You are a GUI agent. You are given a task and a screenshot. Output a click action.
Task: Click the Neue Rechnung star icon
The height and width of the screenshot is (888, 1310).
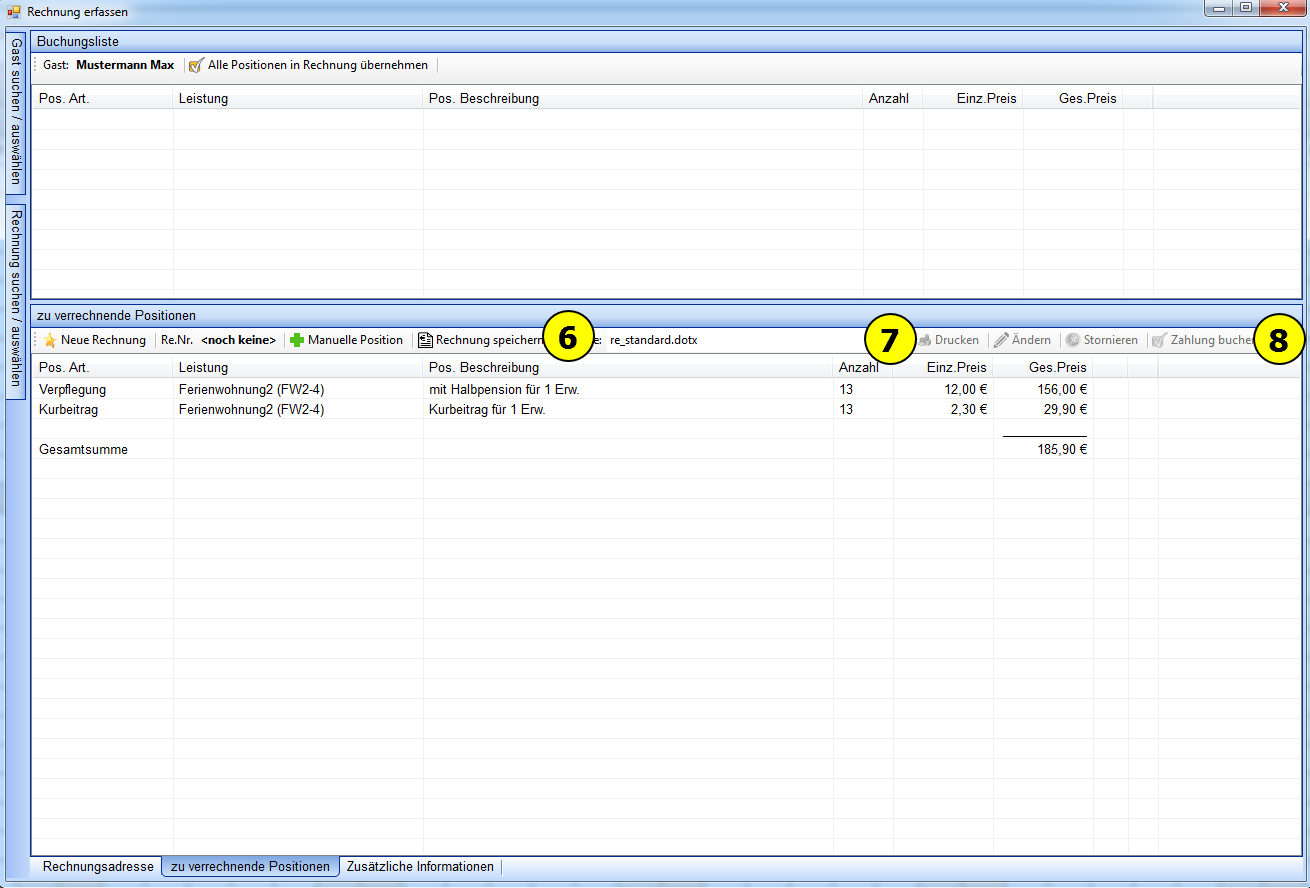click(49, 340)
